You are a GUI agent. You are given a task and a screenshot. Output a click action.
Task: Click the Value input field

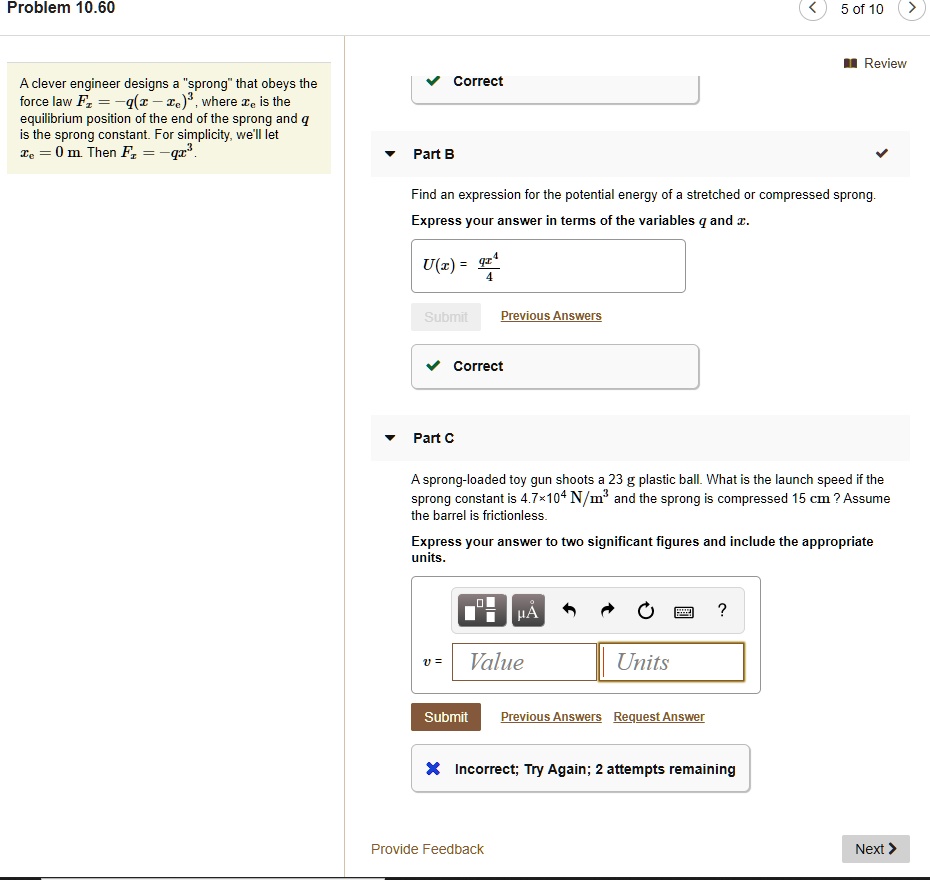524,662
